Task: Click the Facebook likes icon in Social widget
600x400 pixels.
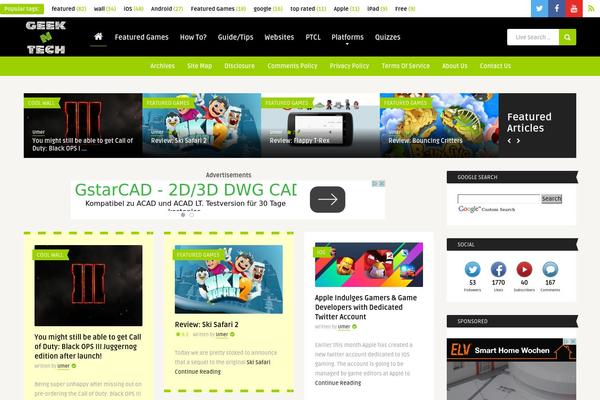Action: coord(498,269)
